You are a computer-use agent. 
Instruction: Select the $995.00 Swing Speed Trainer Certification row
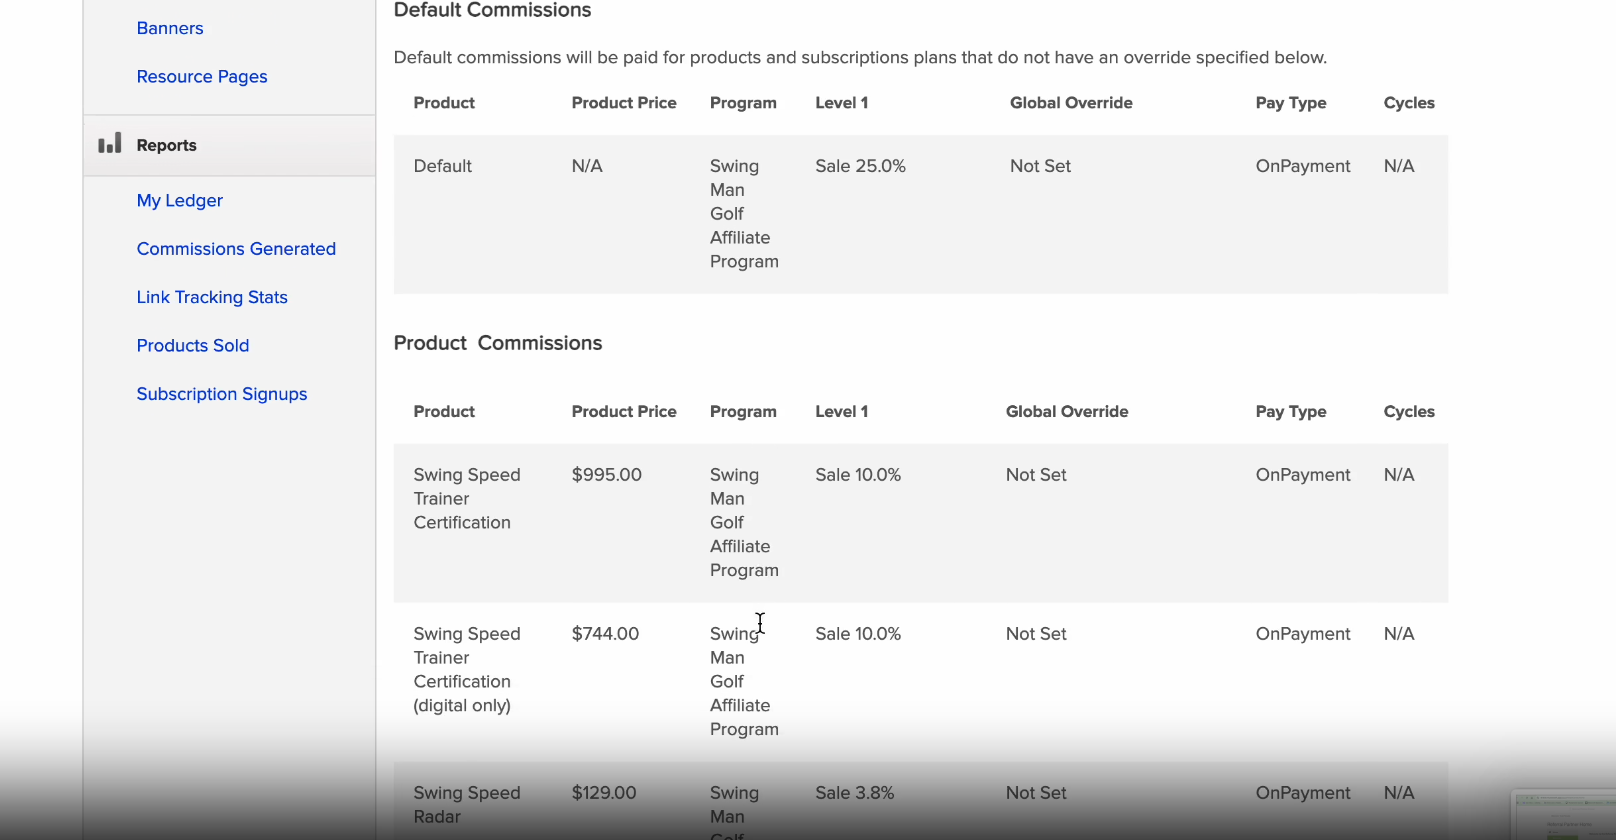(x=920, y=523)
